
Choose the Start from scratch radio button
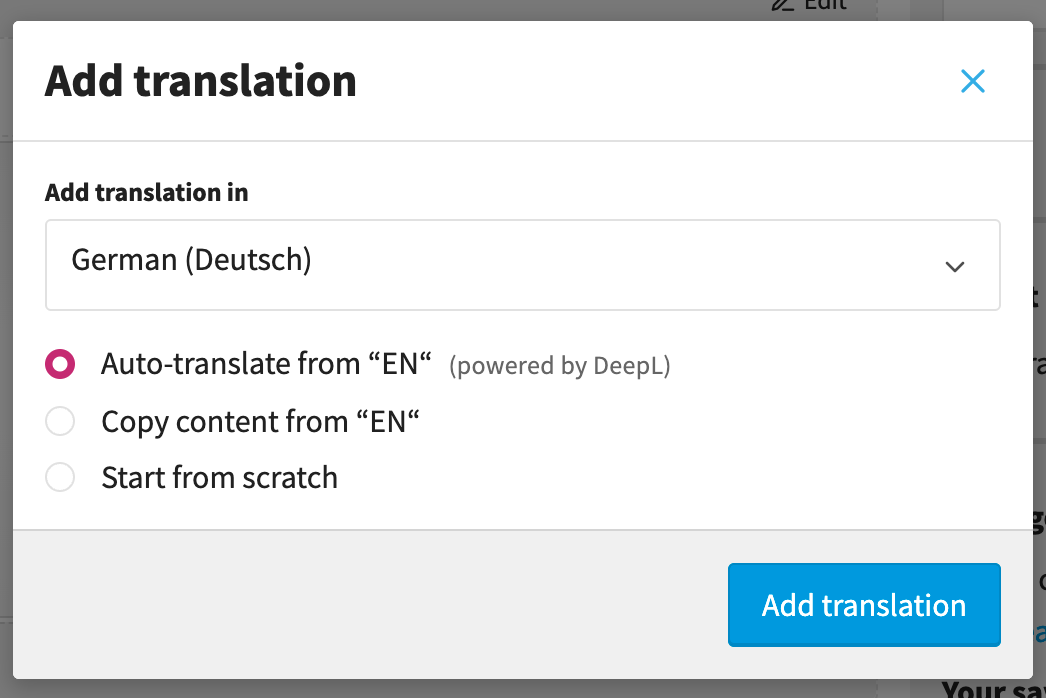[x=60, y=478]
